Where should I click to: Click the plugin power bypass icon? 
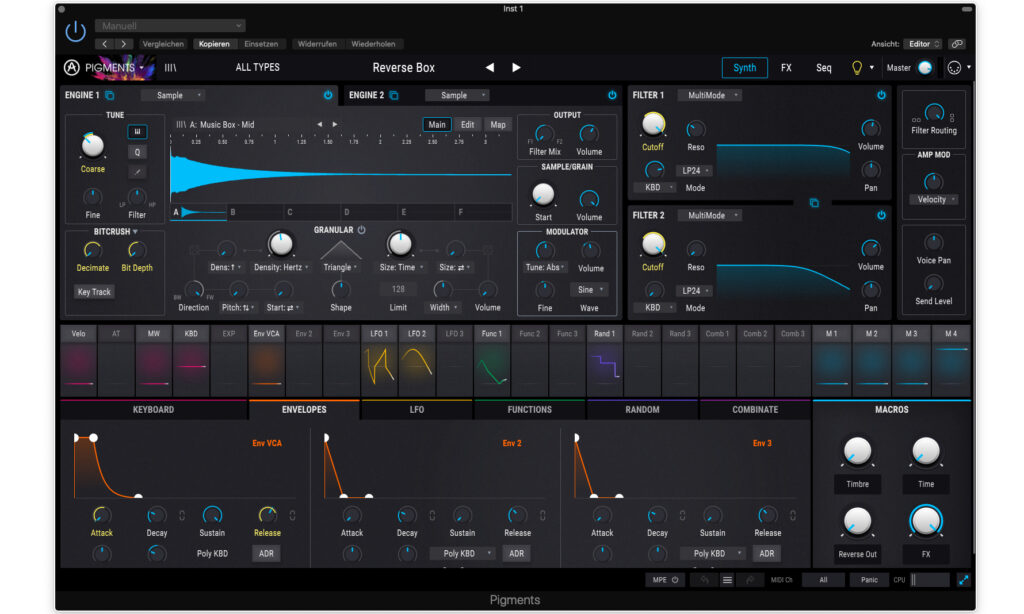(x=75, y=31)
